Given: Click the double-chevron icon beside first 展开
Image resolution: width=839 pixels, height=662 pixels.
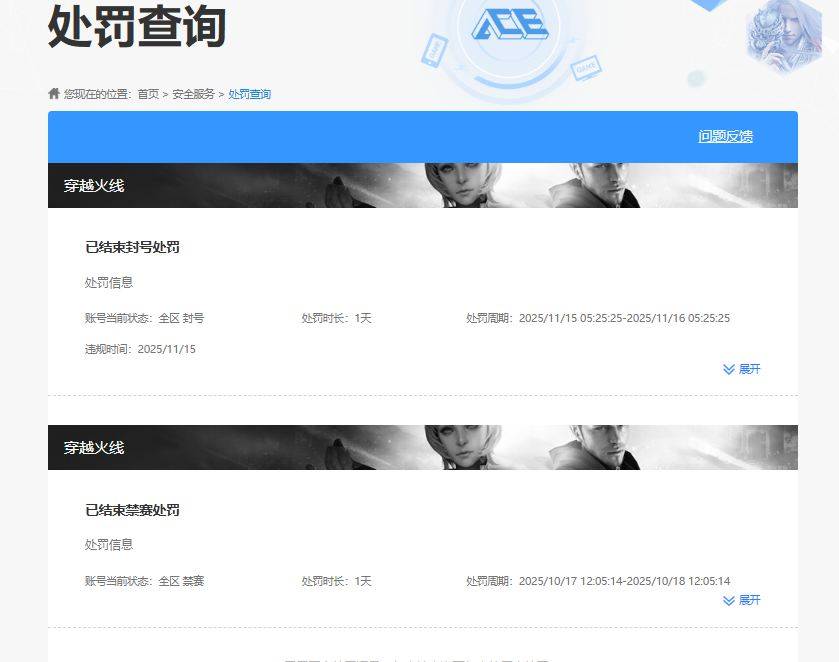Looking at the screenshot, I should click(x=729, y=369).
